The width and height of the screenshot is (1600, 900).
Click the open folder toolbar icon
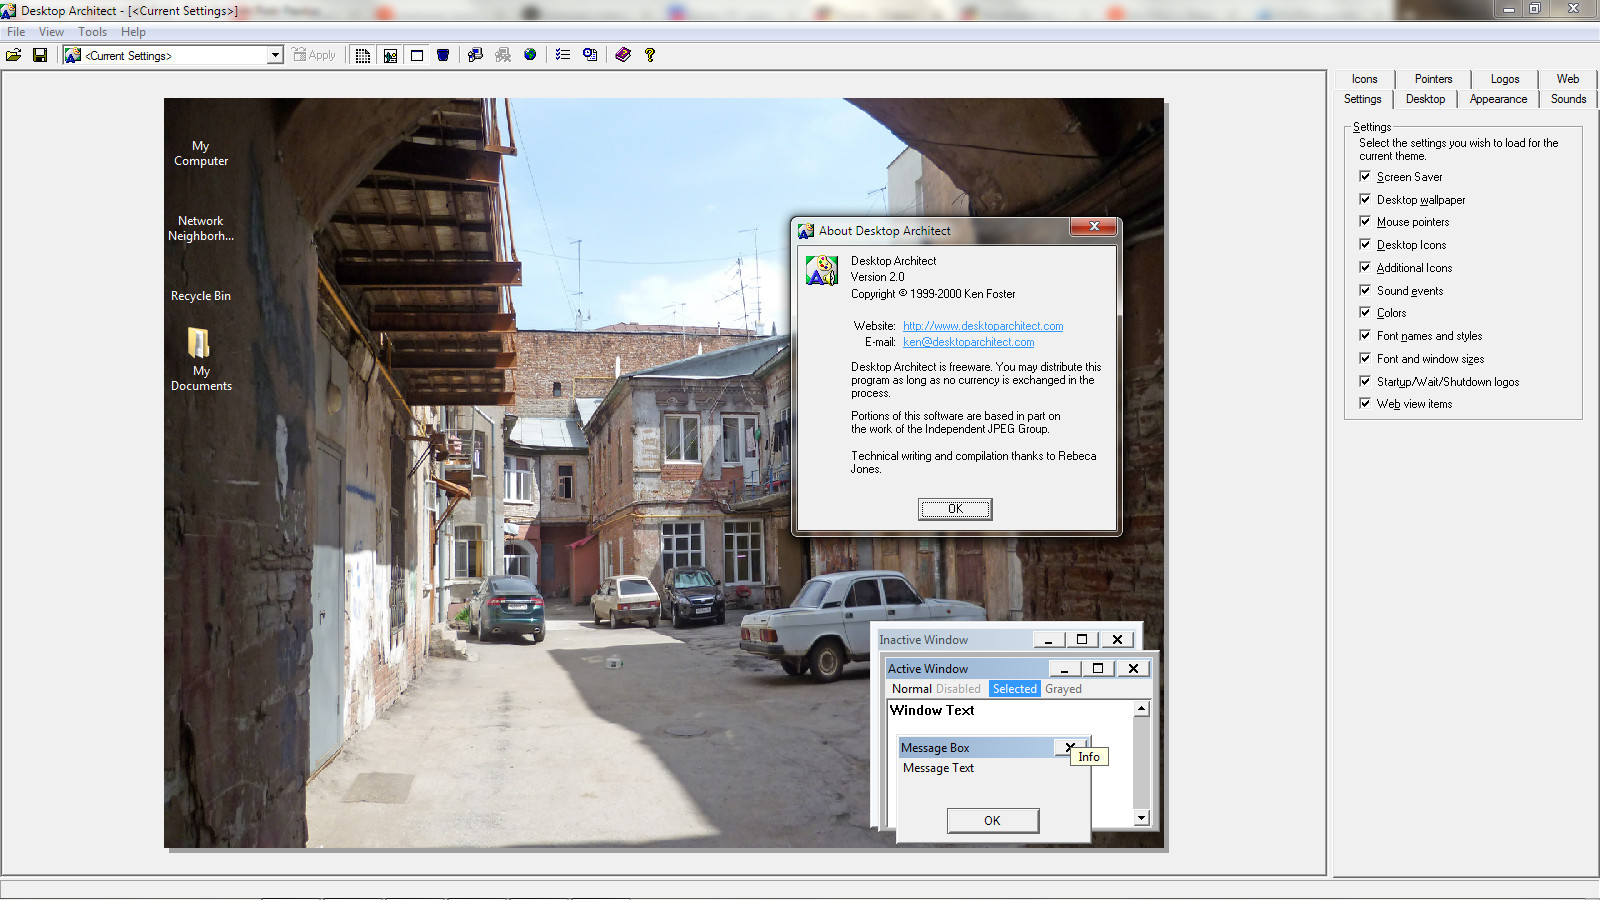(14, 55)
